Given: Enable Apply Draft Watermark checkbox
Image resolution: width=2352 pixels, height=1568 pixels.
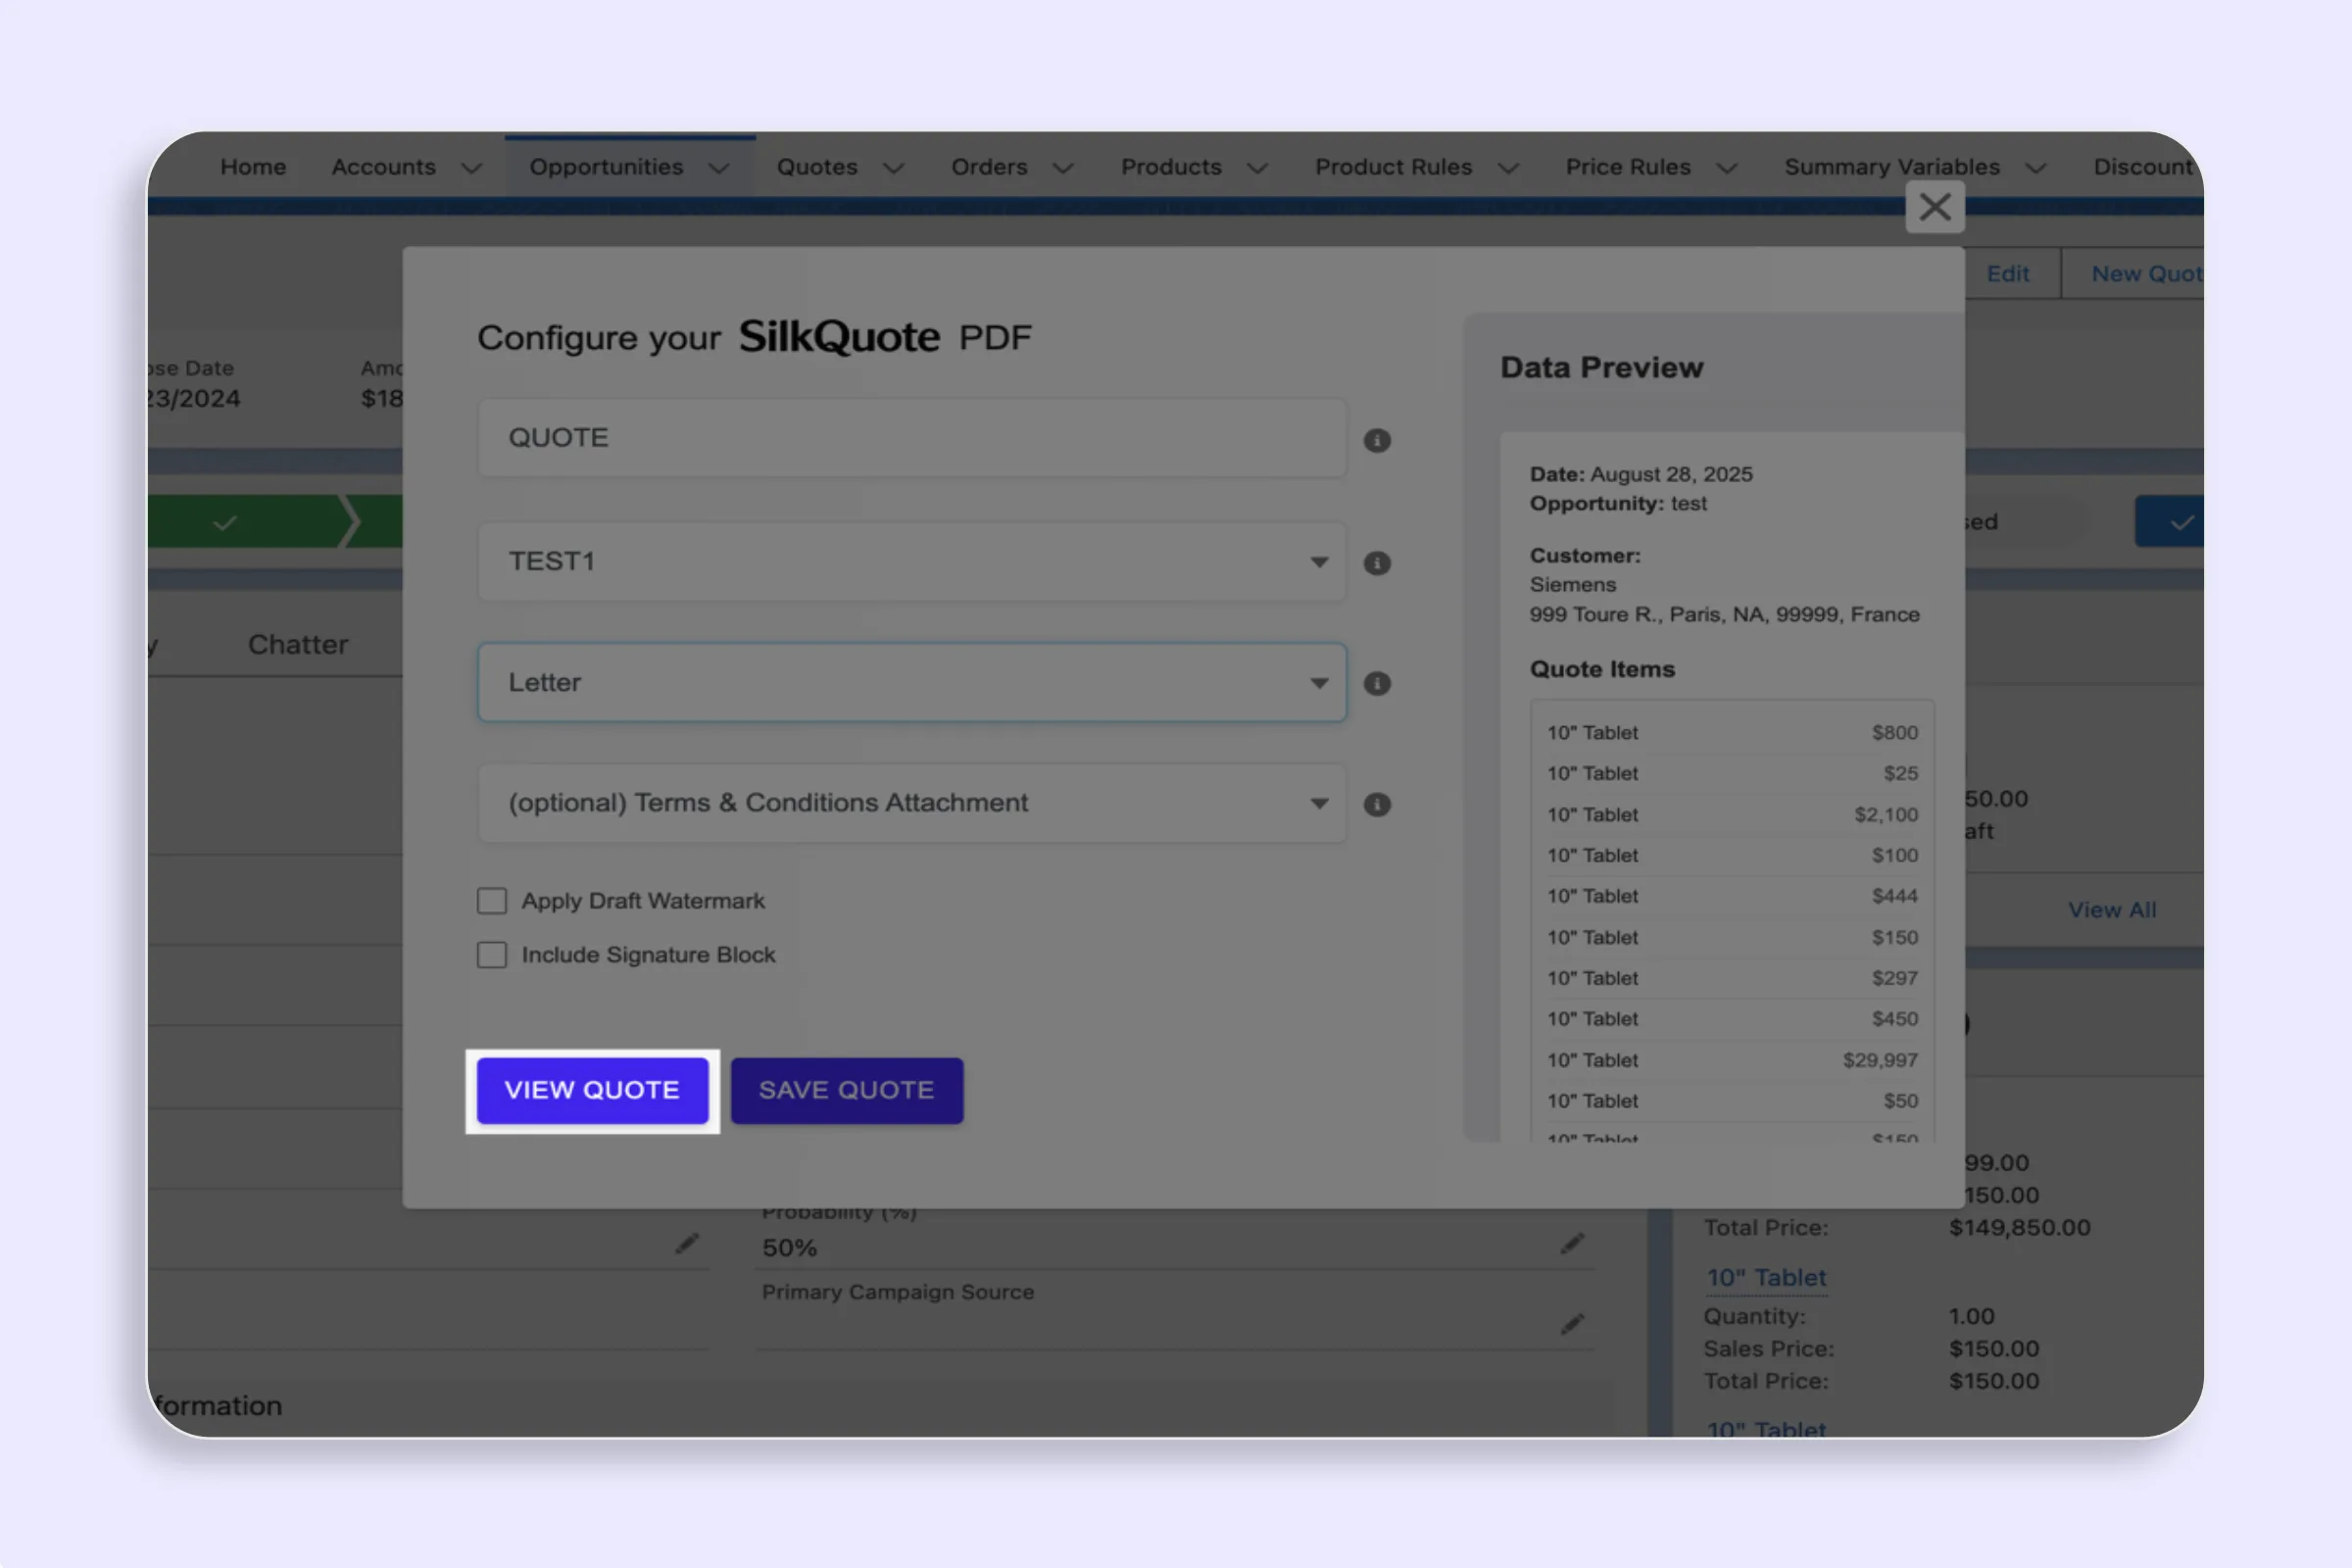Looking at the screenshot, I should 492,901.
